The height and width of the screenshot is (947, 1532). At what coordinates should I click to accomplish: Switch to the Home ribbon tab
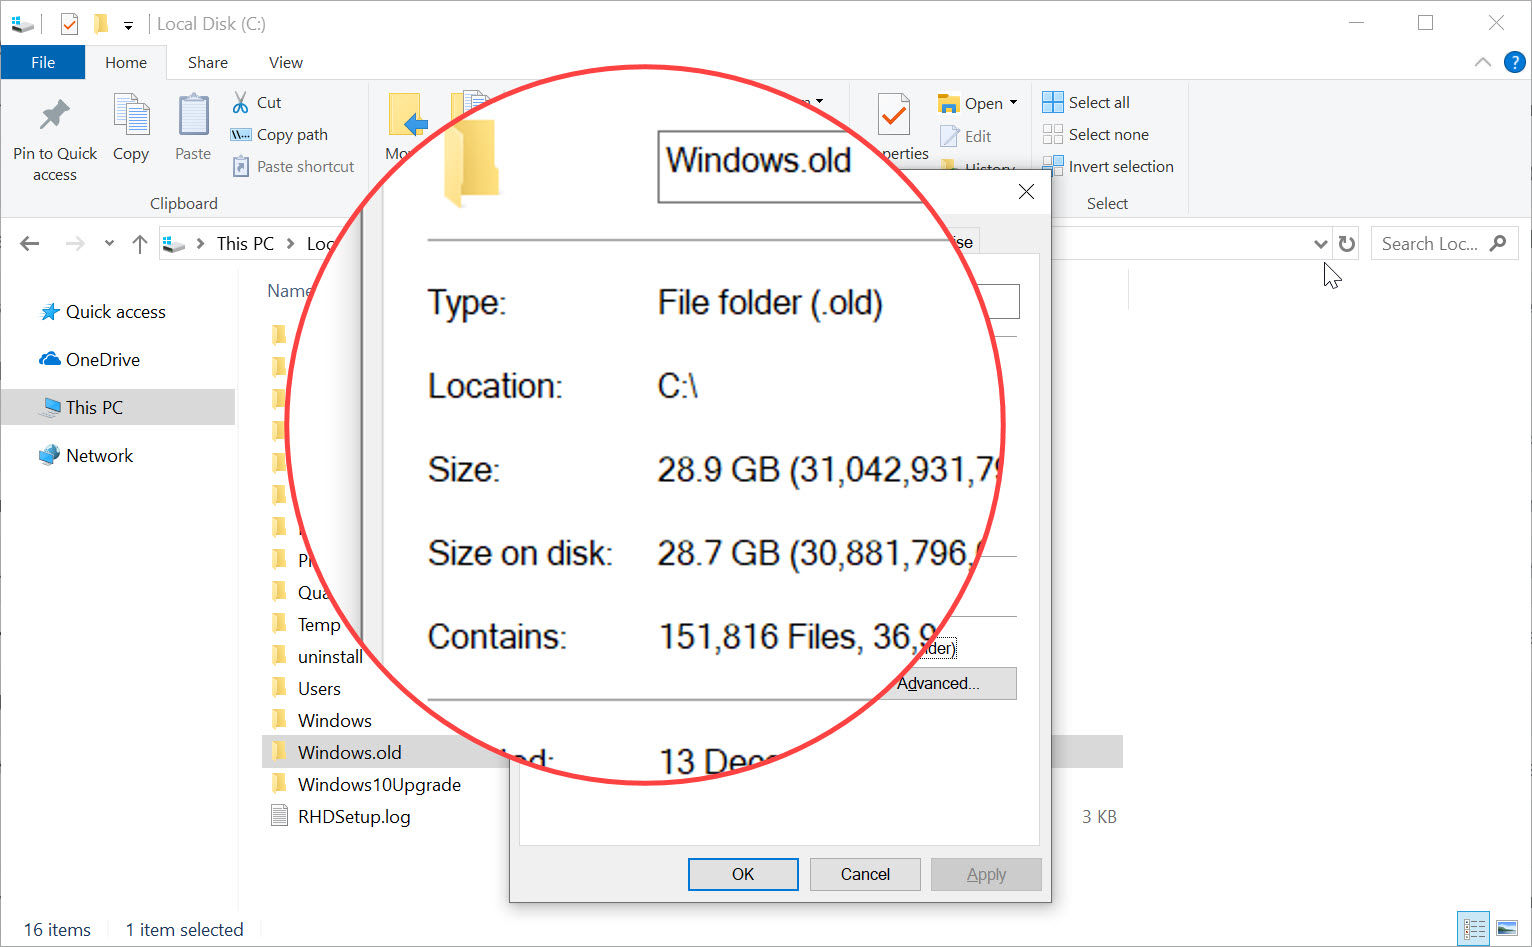coord(126,62)
